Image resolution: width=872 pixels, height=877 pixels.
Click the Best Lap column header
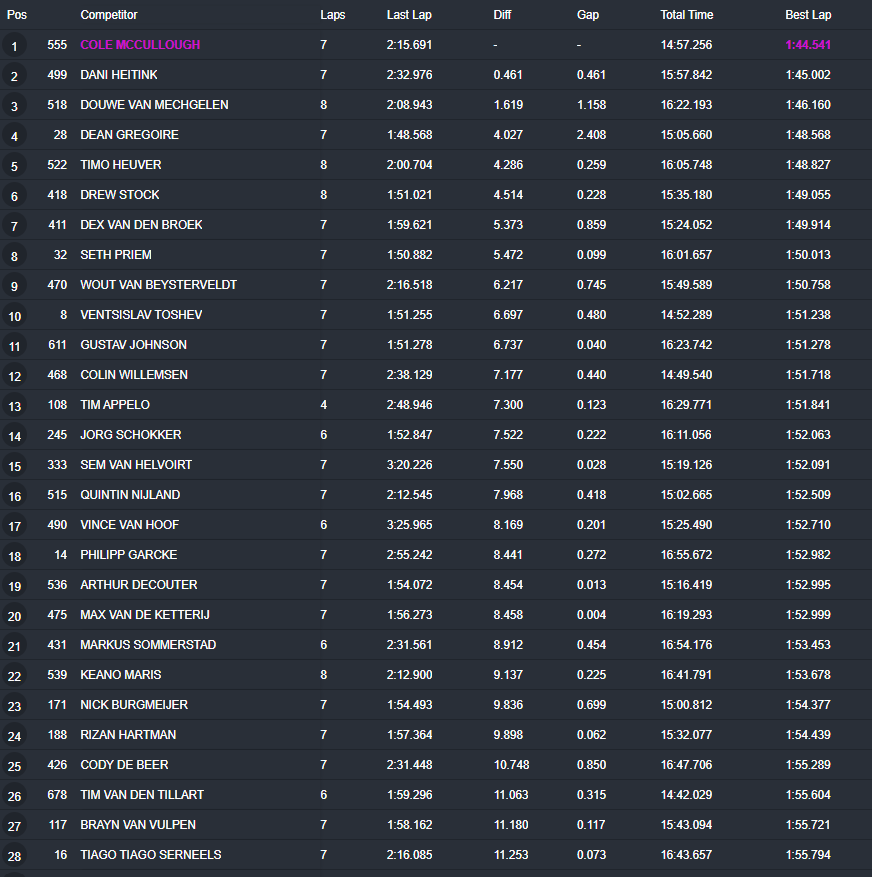point(808,15)
